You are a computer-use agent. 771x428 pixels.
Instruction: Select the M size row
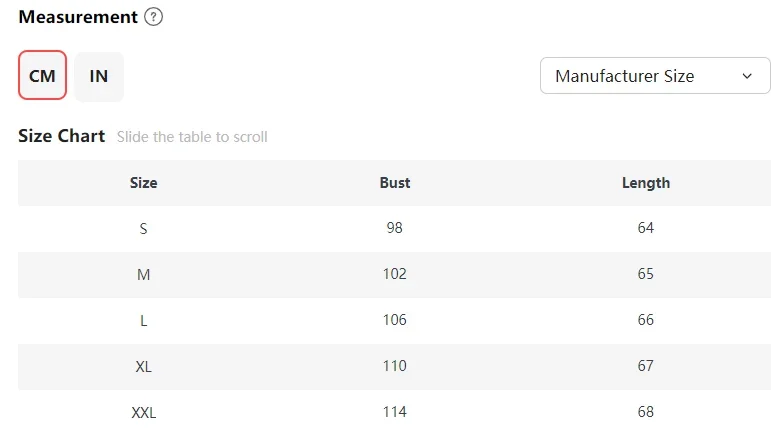(x=144, y=274)
